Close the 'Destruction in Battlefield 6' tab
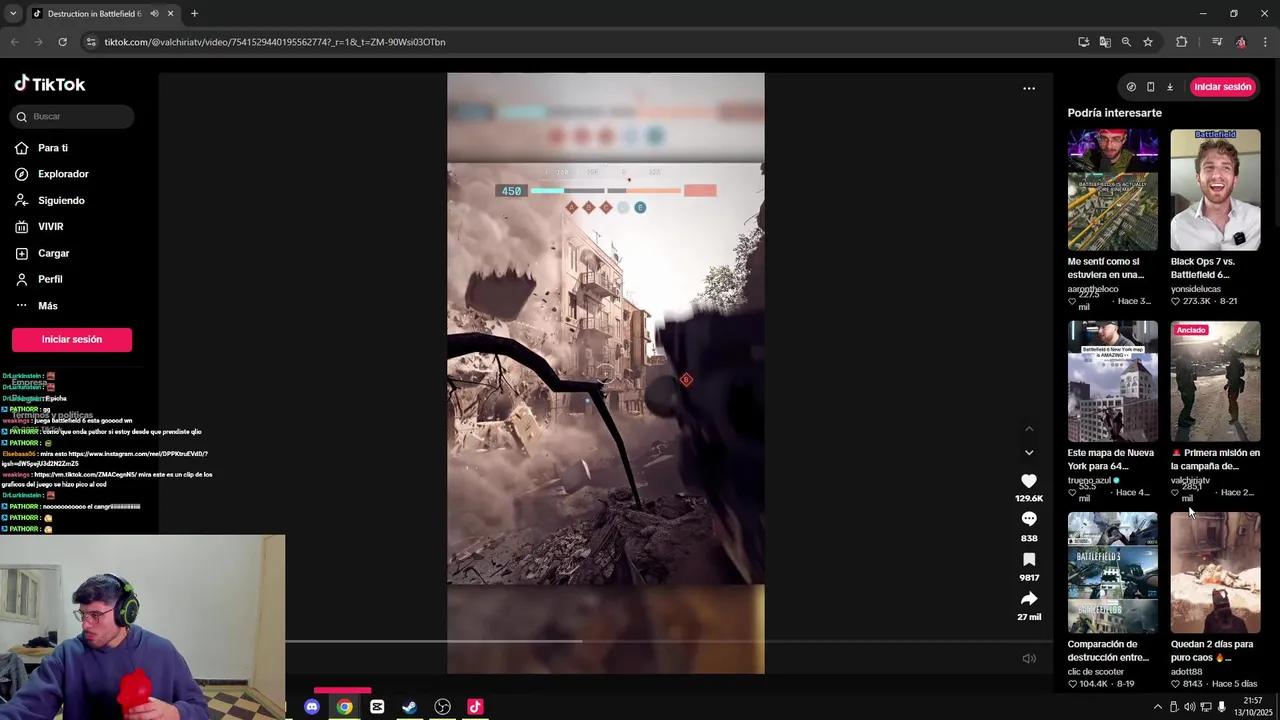The image size is (1280, 720). [170, 14]
